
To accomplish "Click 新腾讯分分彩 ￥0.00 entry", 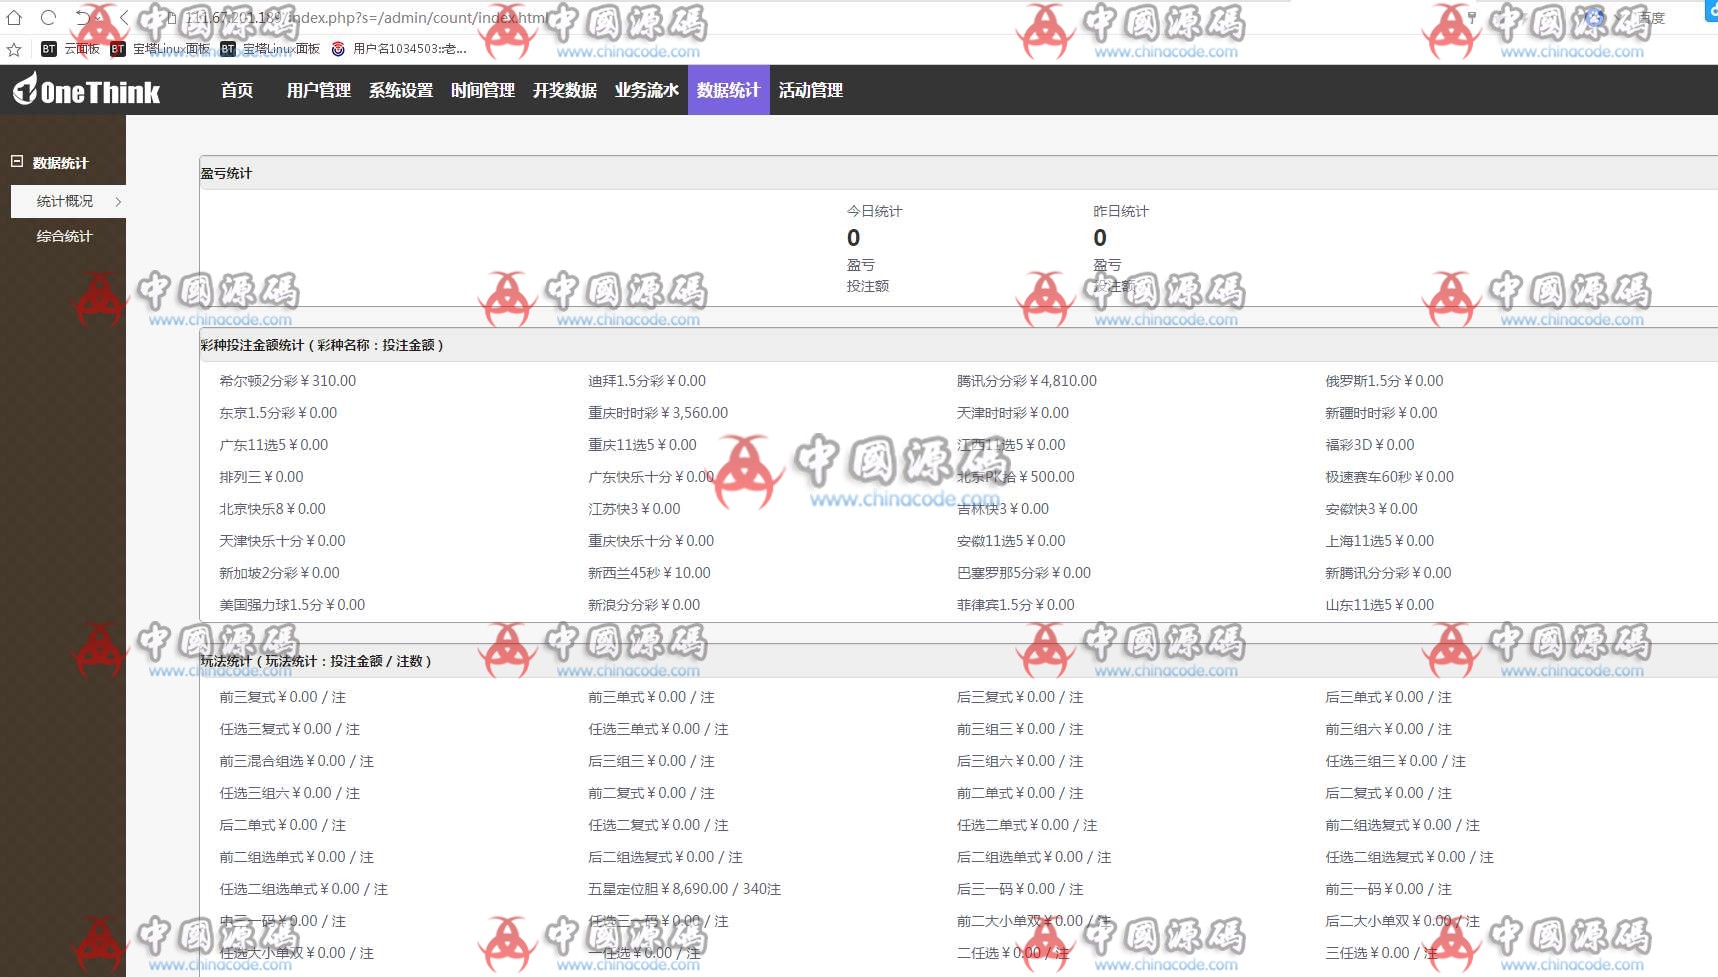I will pyautogui.click(x=1389, y=573).
